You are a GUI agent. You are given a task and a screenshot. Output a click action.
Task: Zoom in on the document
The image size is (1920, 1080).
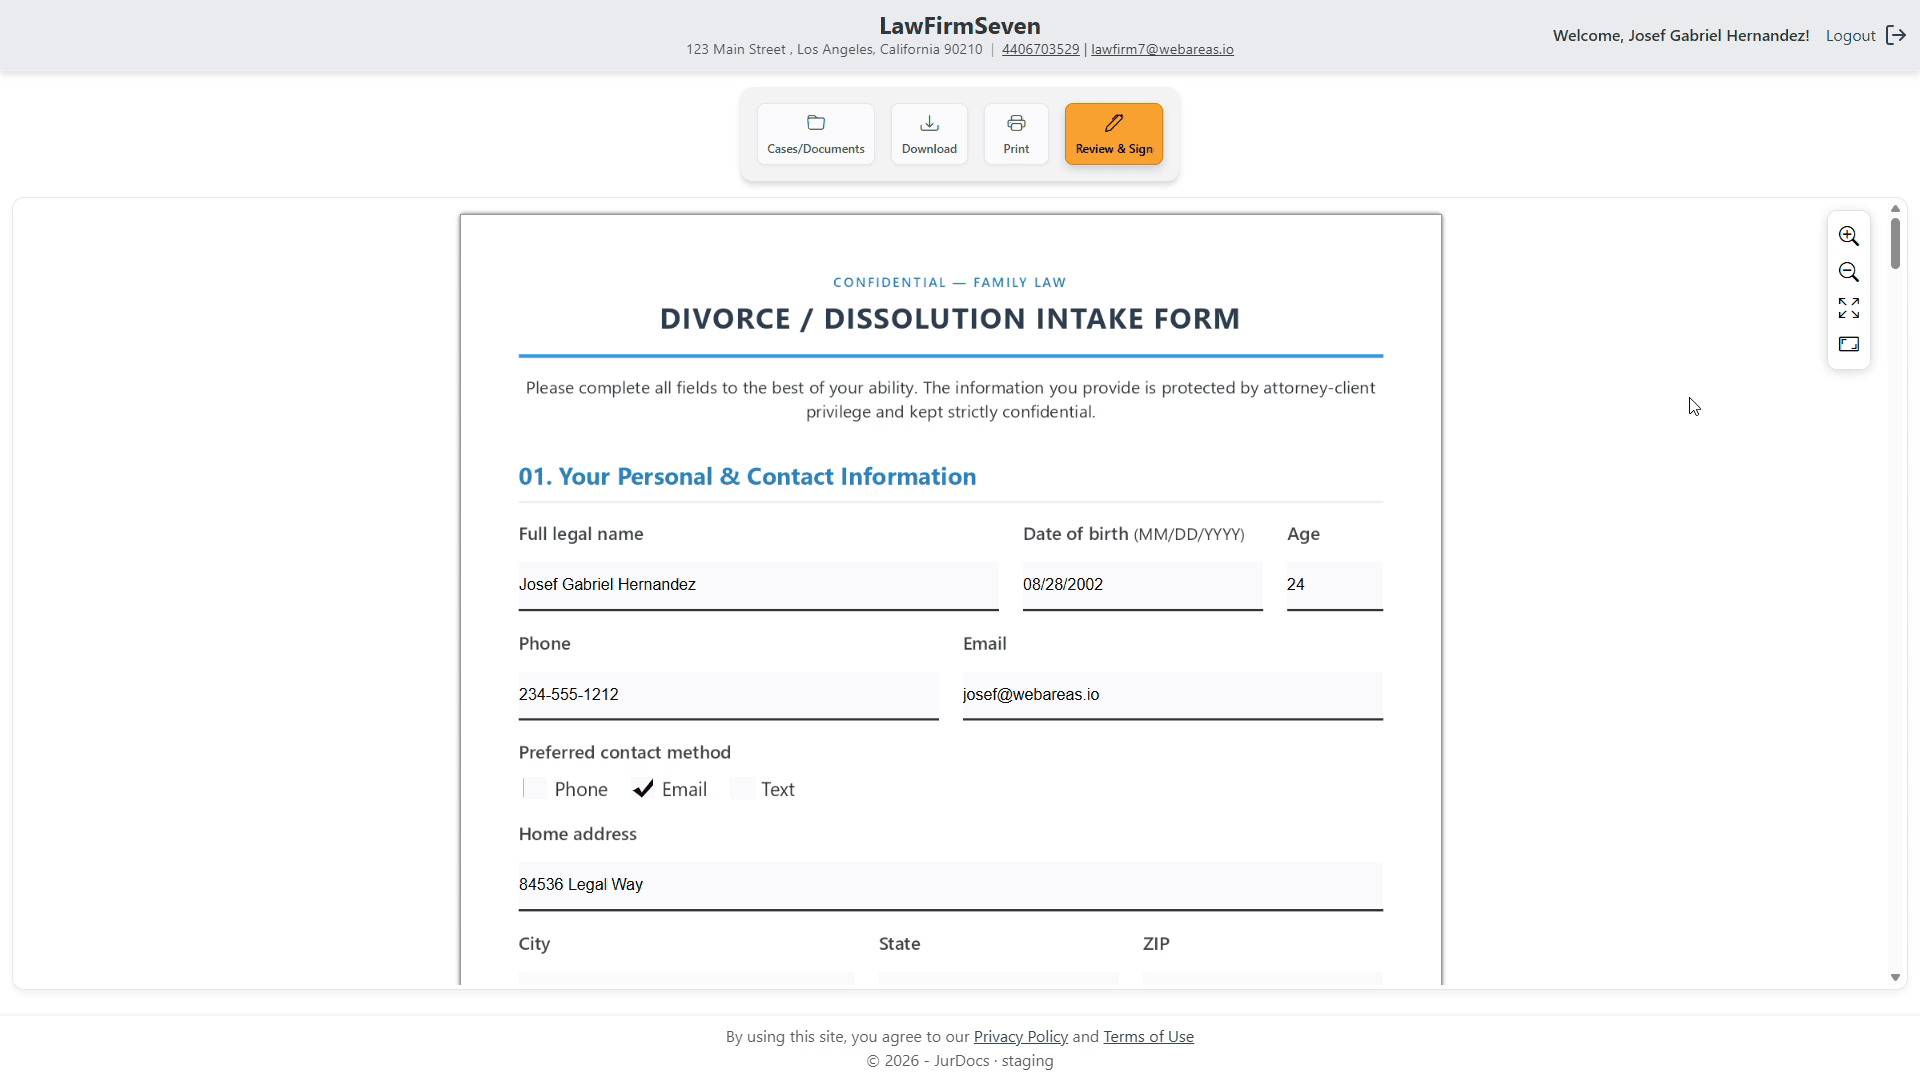1848,236
